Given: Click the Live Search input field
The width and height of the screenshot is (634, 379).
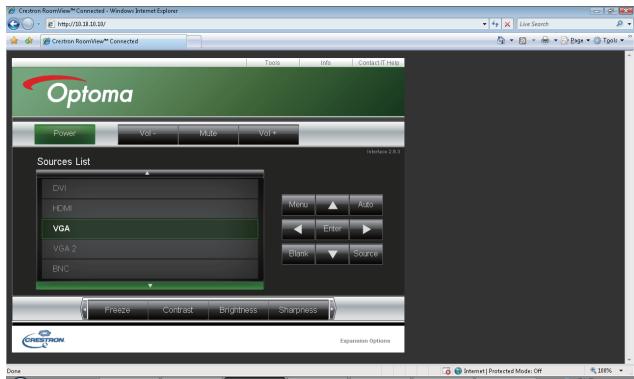Looking at the screenshot, I should pyautogui.click(x=565, y=24).
